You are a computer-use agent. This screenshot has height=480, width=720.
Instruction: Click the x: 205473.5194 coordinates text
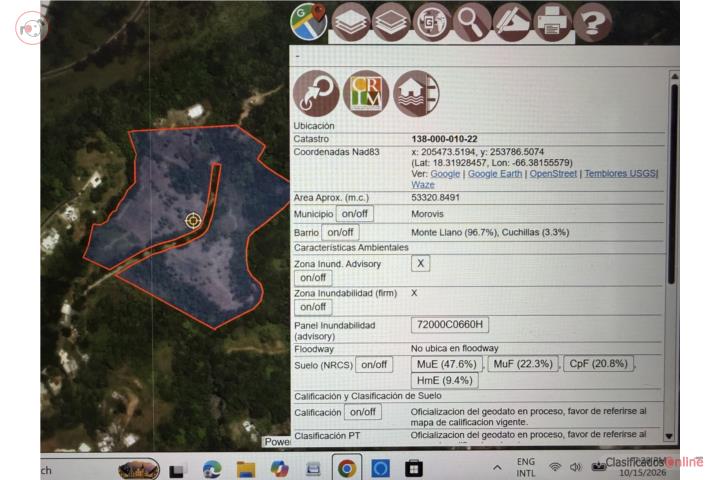coord(478,152)
